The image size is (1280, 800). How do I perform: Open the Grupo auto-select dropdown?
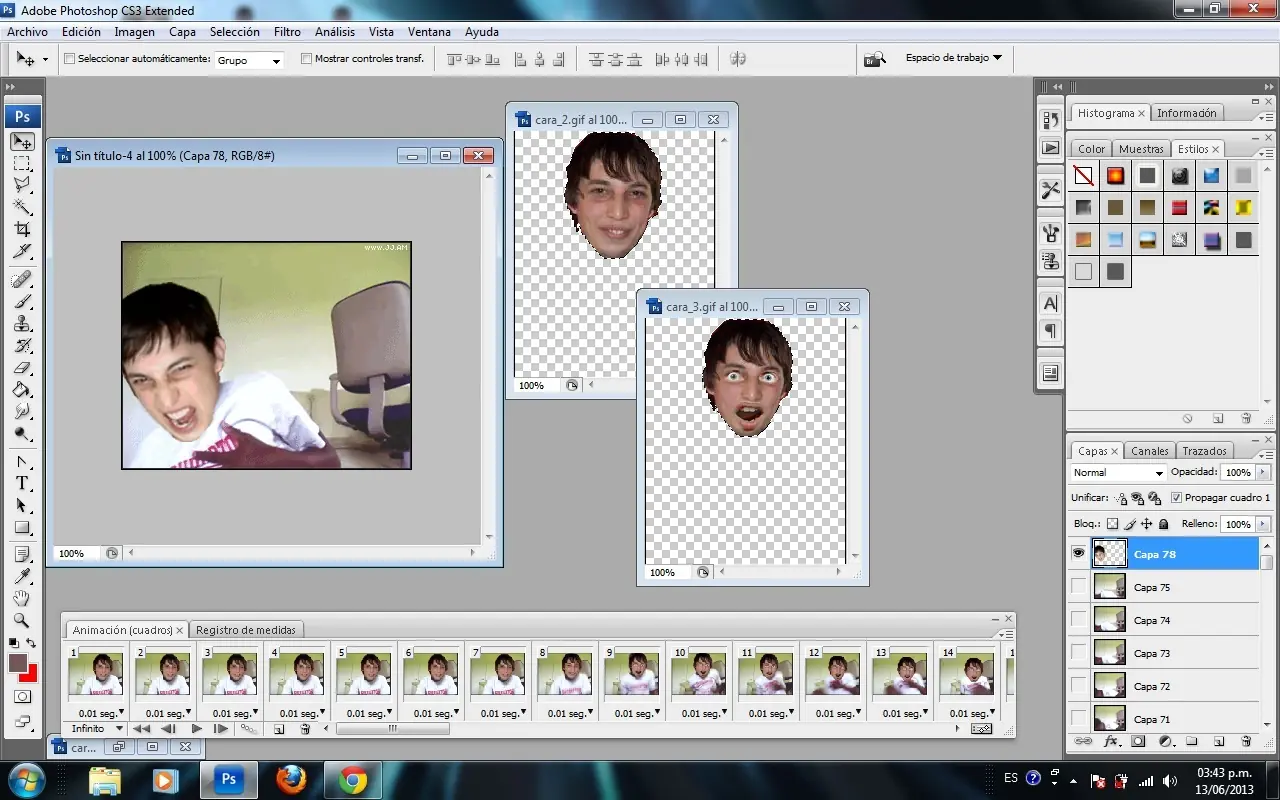(x=249, y=61)
